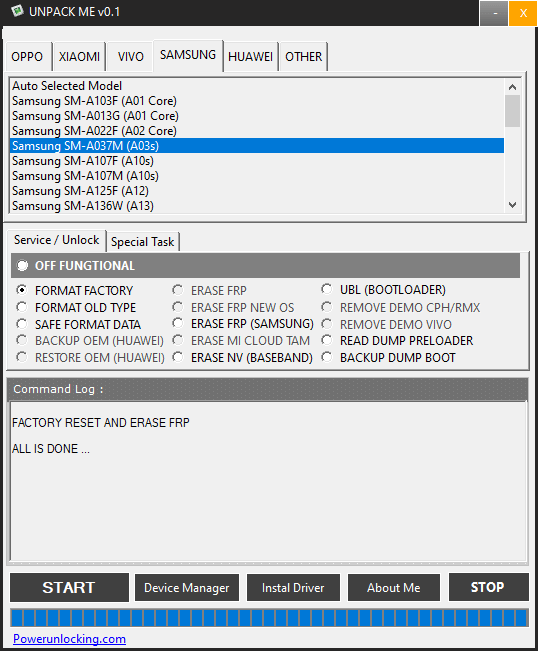The image size is (538, 651).
Task: Select Auto Selected Model in the list
Action: click(x=257, y=86)
